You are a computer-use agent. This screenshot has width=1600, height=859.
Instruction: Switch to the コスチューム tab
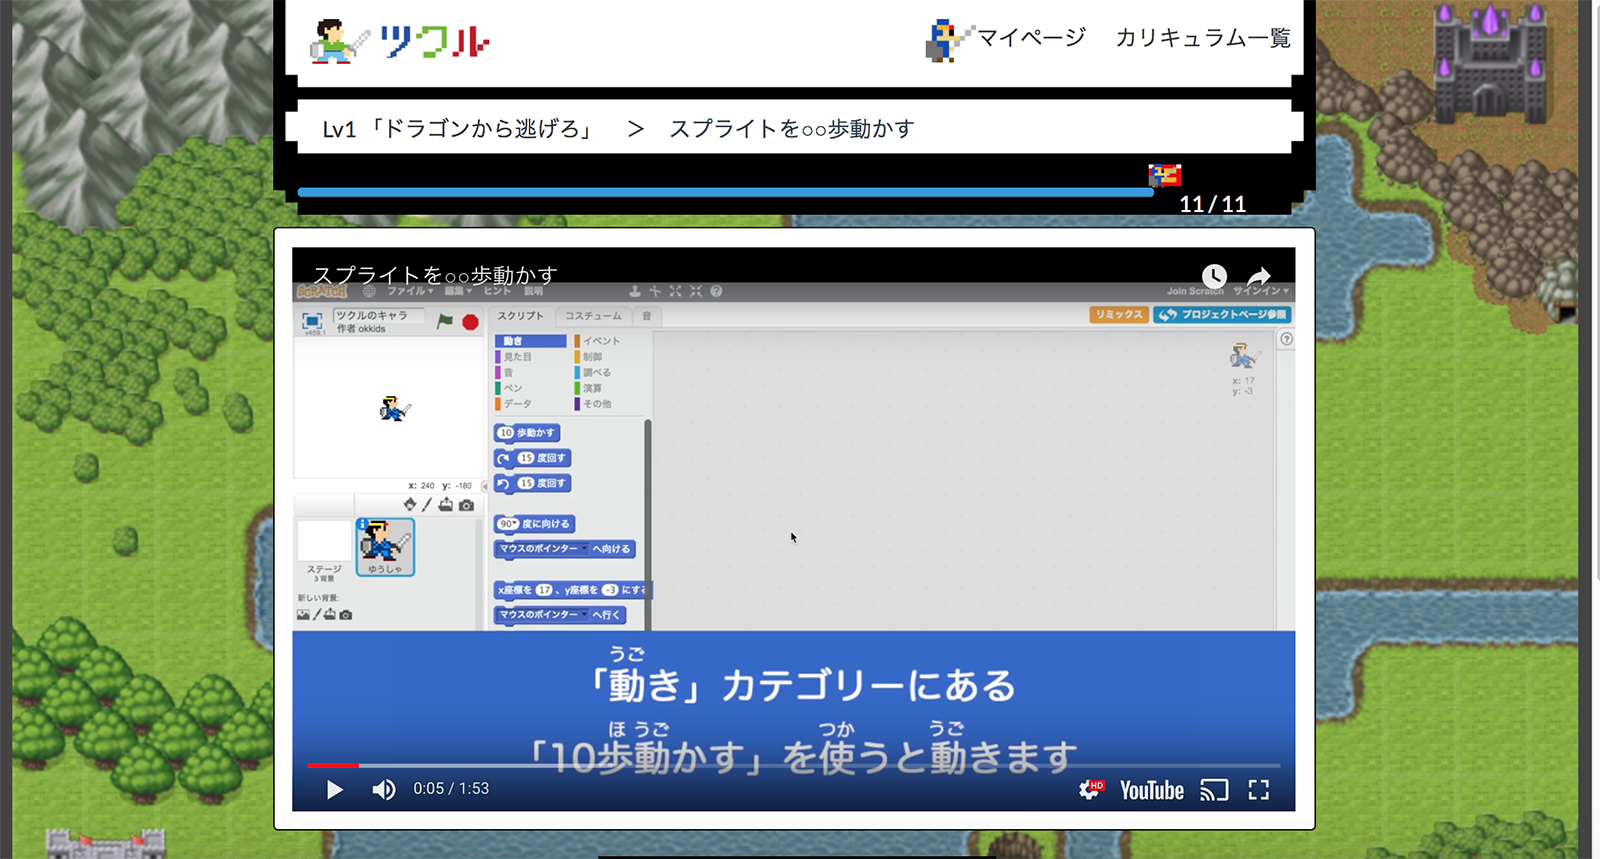coord(593,316)
